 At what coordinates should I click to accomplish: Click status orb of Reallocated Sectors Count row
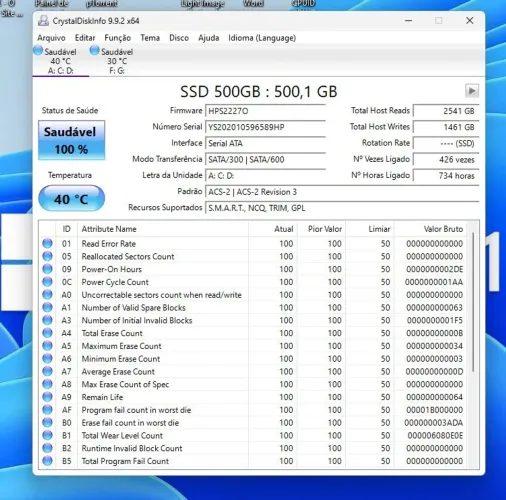[47, 256]
